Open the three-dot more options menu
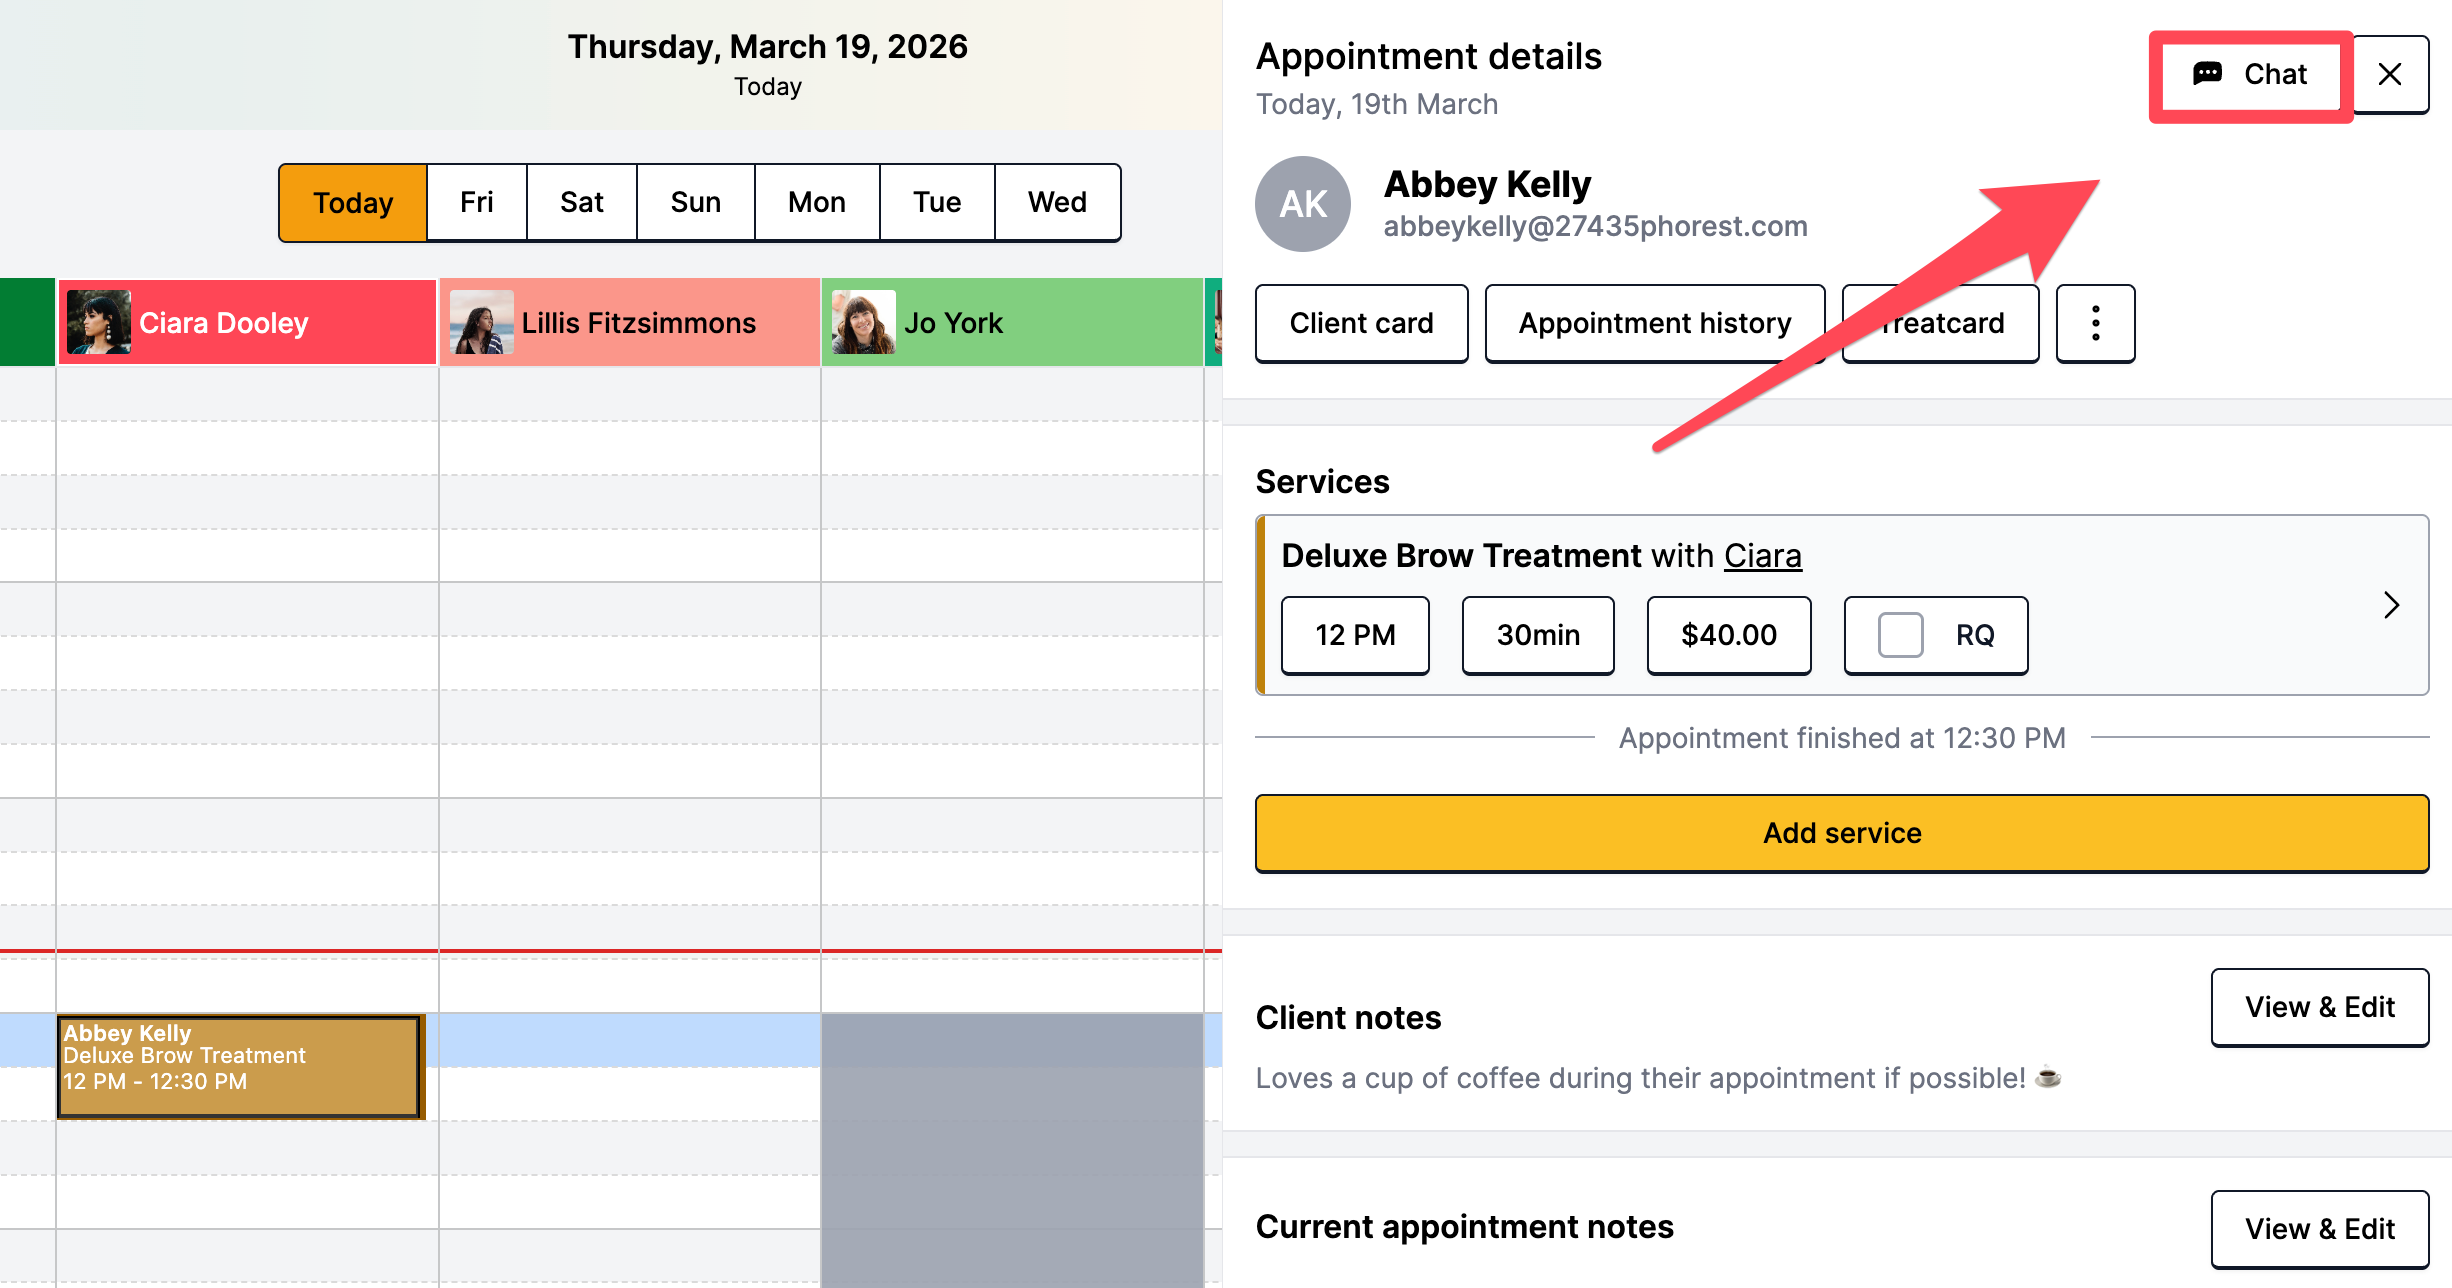The height and width of the screenshot is (1288, 2452). (x=2095, y=323)
